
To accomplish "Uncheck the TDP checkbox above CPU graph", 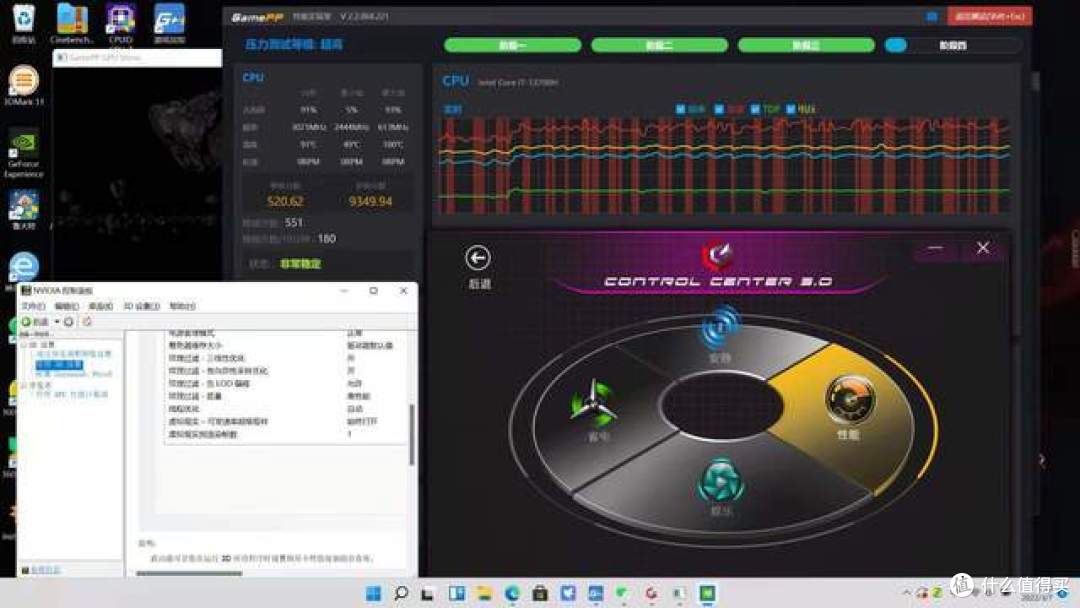I will (753, 109).
